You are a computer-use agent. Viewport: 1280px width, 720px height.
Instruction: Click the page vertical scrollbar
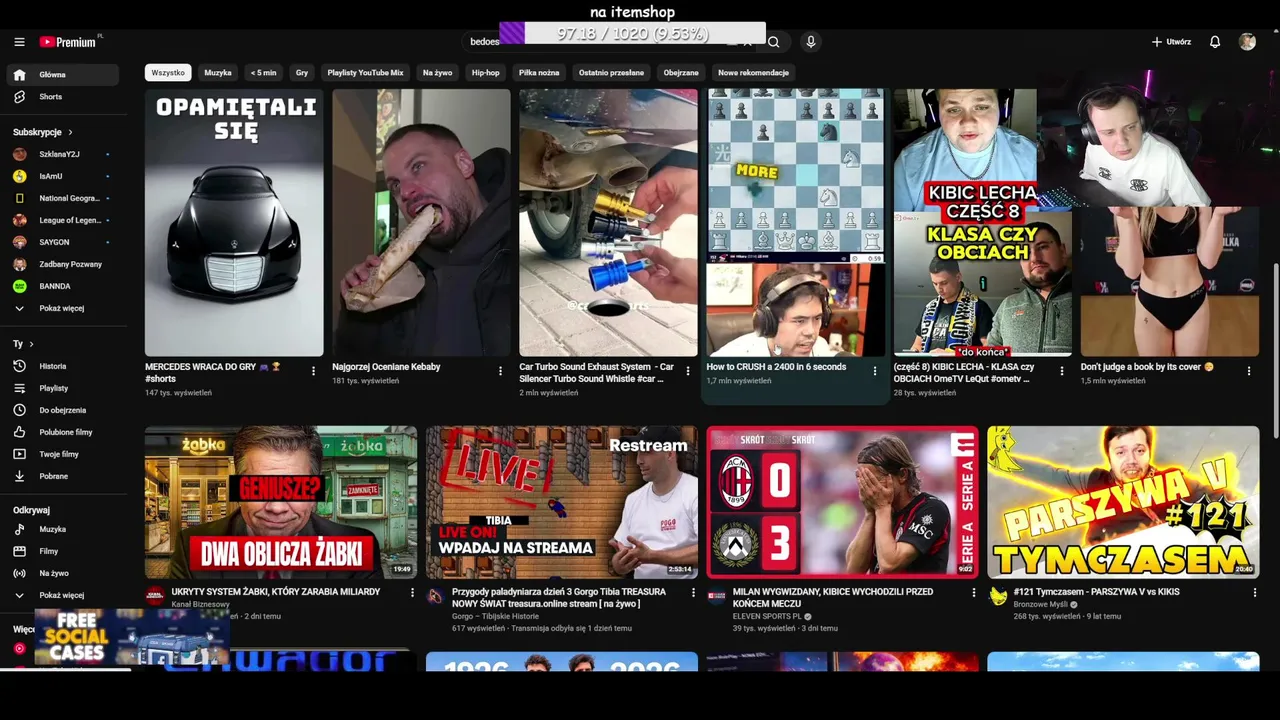[1276, 350]
